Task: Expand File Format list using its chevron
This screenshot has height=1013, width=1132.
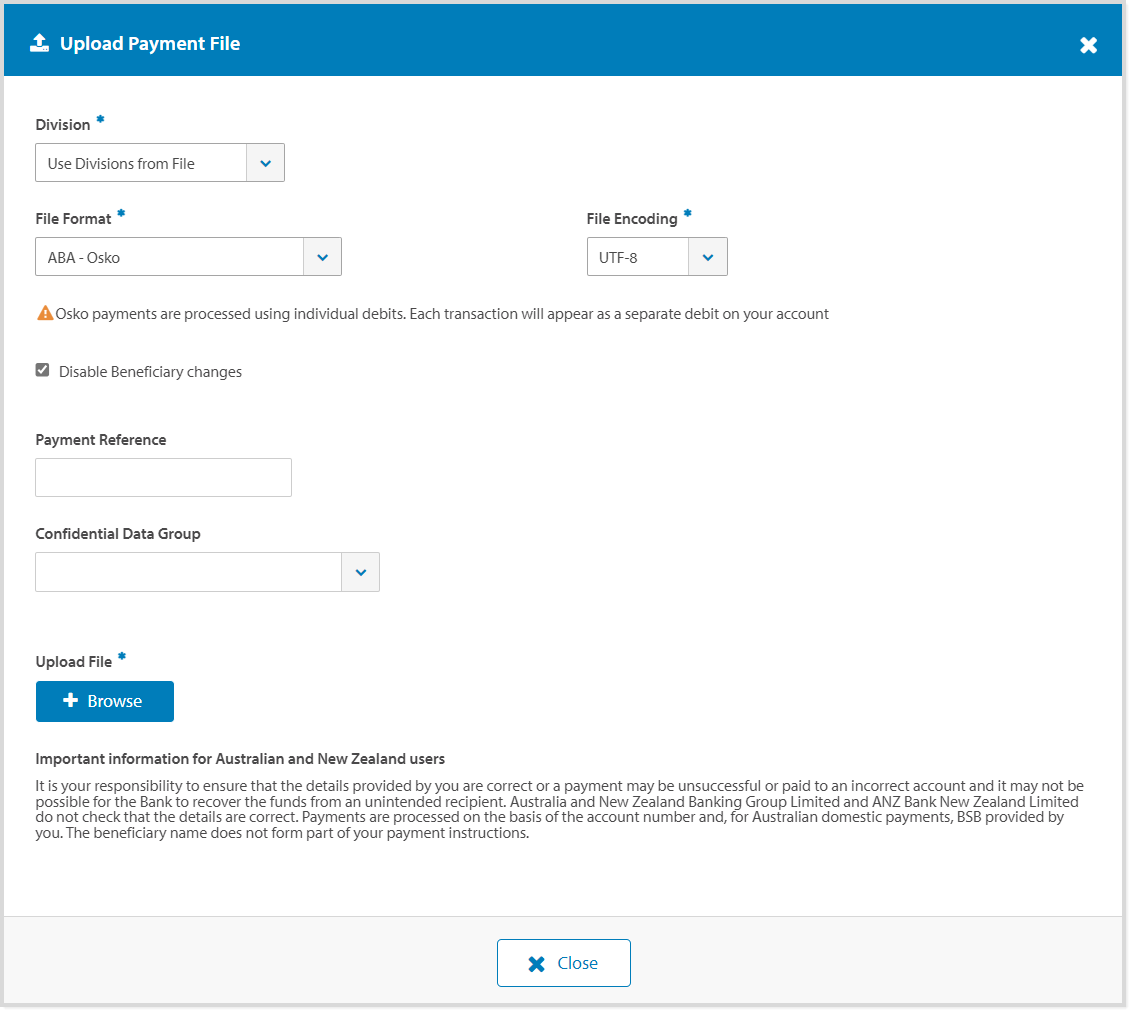Action: click(322, 257)
